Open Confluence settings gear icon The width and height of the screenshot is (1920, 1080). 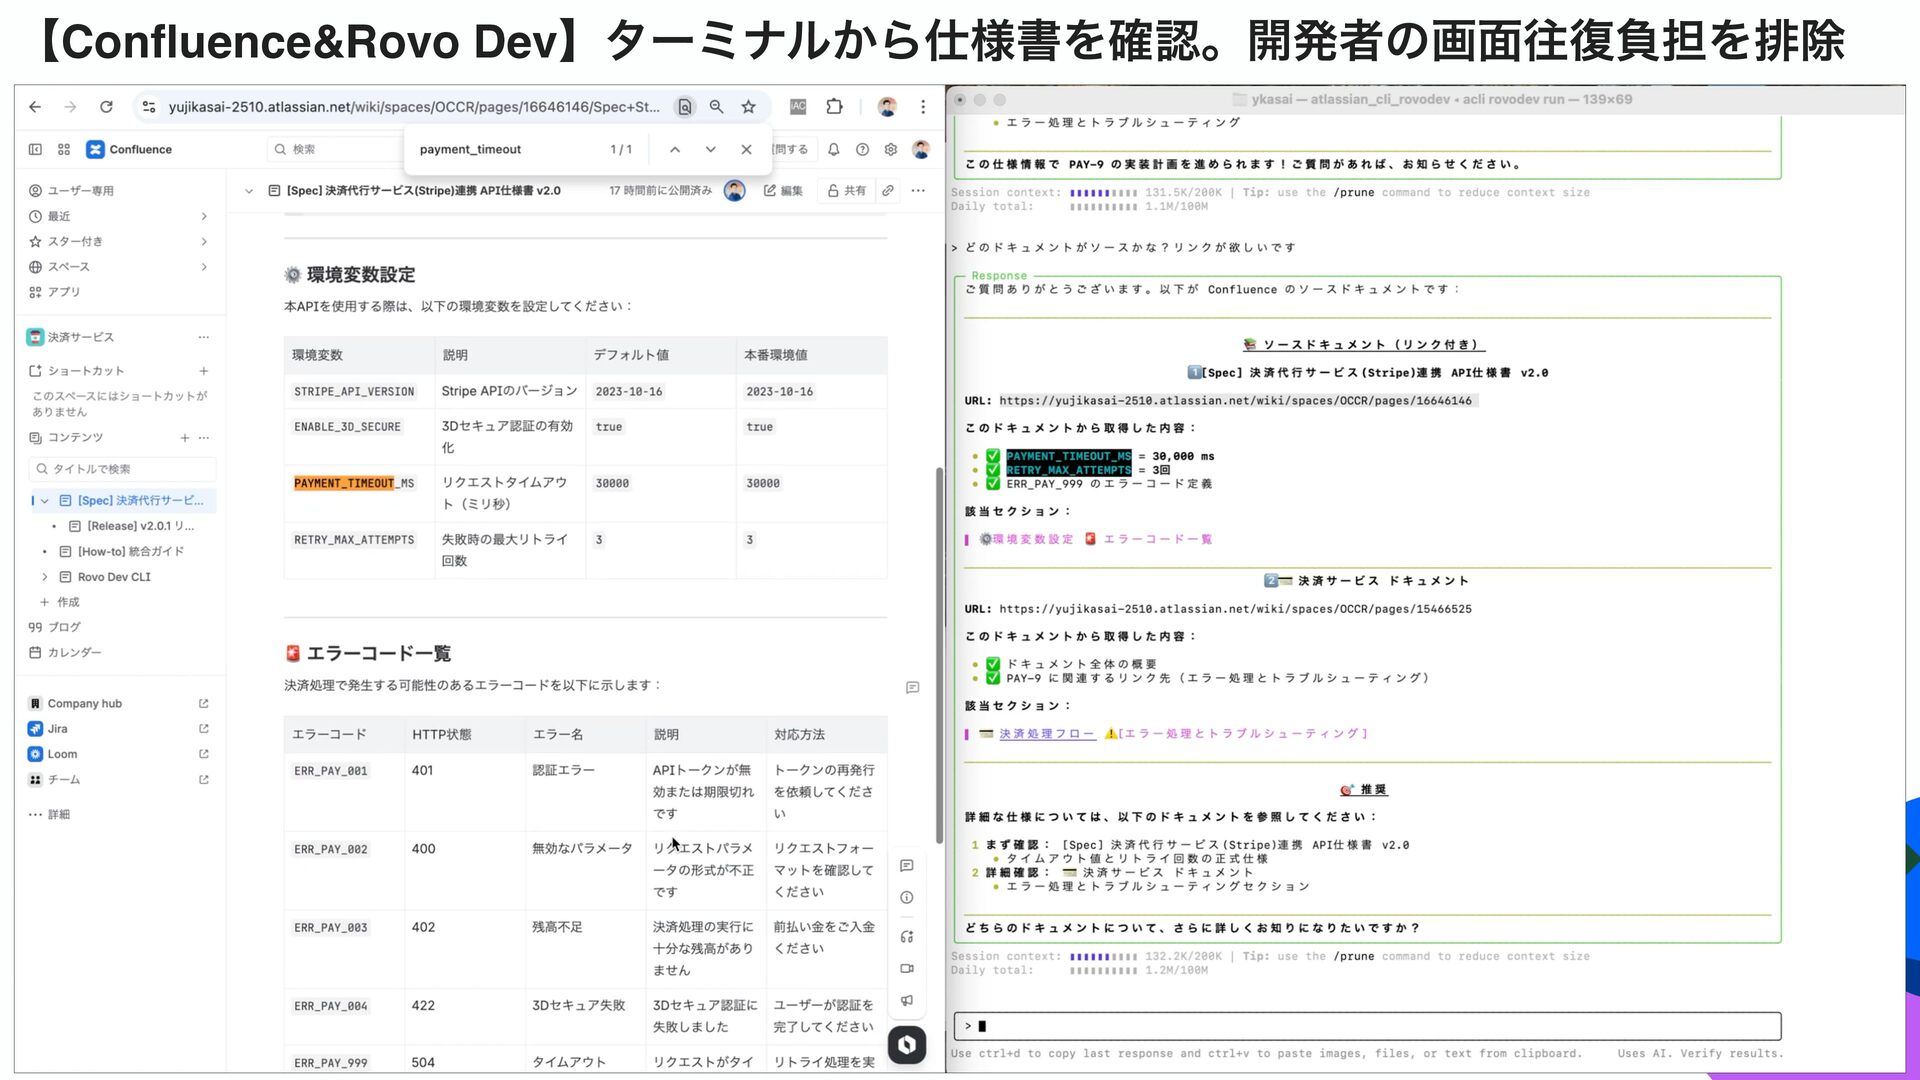[x=890, y=150]
